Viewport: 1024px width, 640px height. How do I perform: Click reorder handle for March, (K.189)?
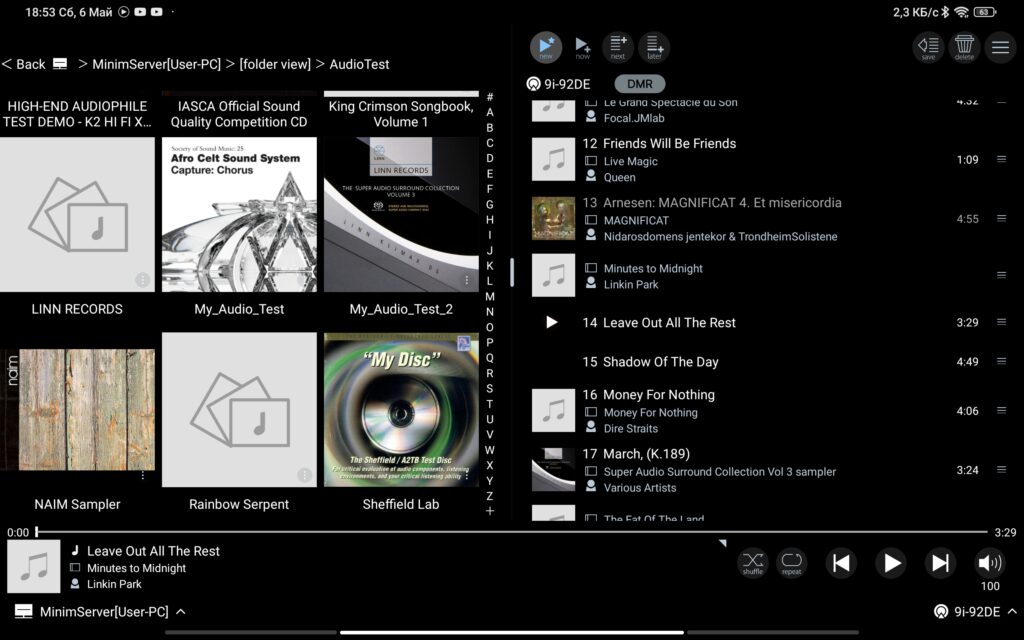[x=1001, y=469]
